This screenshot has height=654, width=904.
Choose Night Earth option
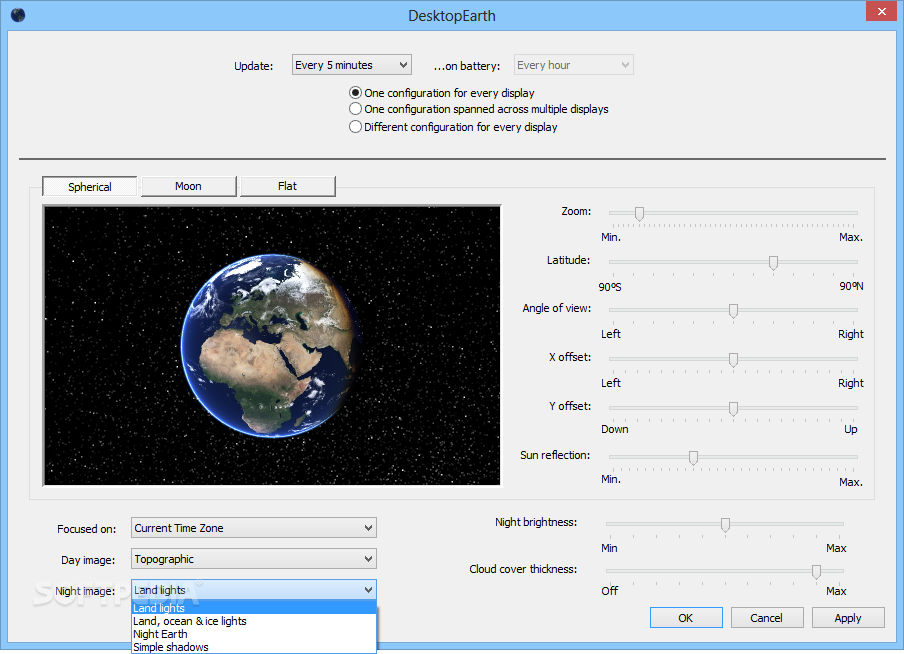coord(254,634)
